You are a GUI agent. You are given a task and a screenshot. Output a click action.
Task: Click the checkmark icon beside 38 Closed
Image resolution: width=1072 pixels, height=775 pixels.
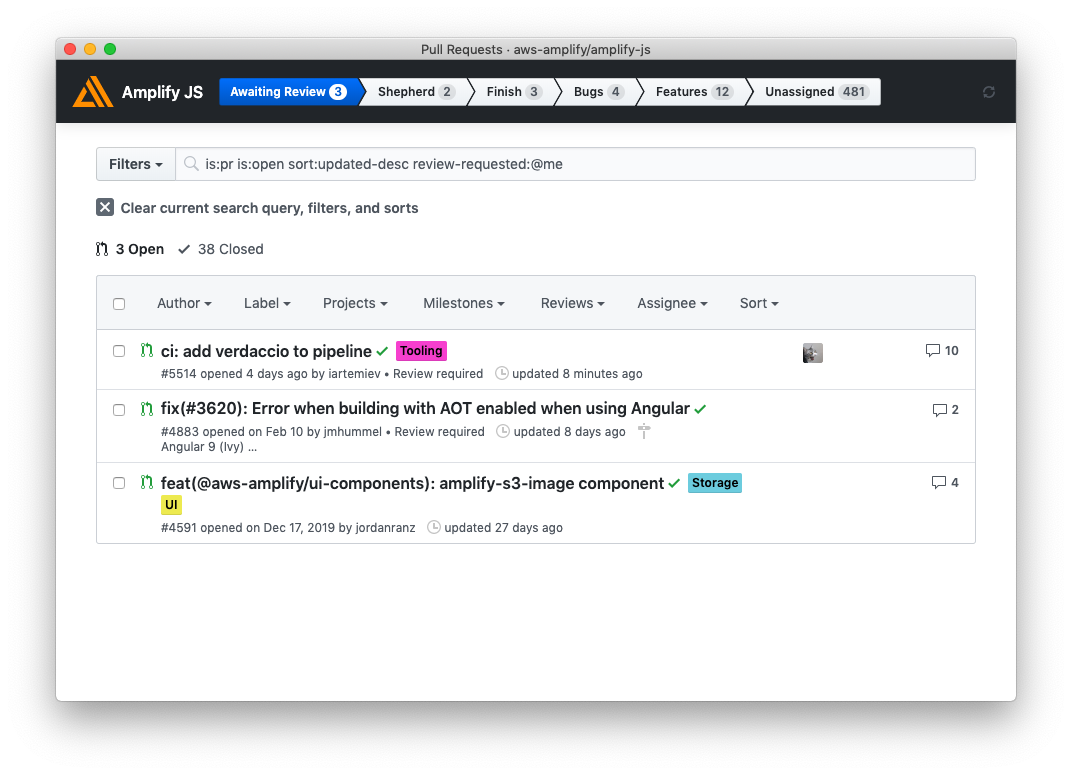pos(184,249)
